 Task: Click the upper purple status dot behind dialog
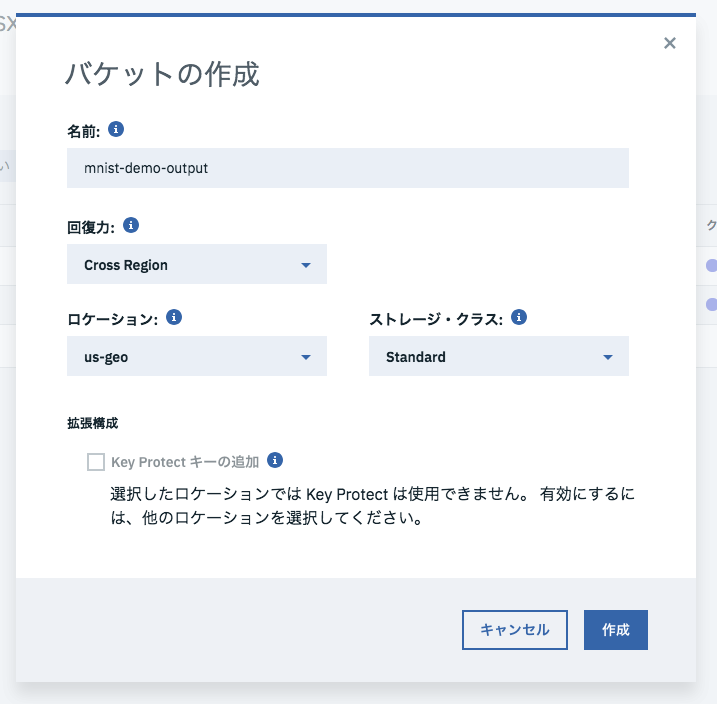tap(711, 265)
